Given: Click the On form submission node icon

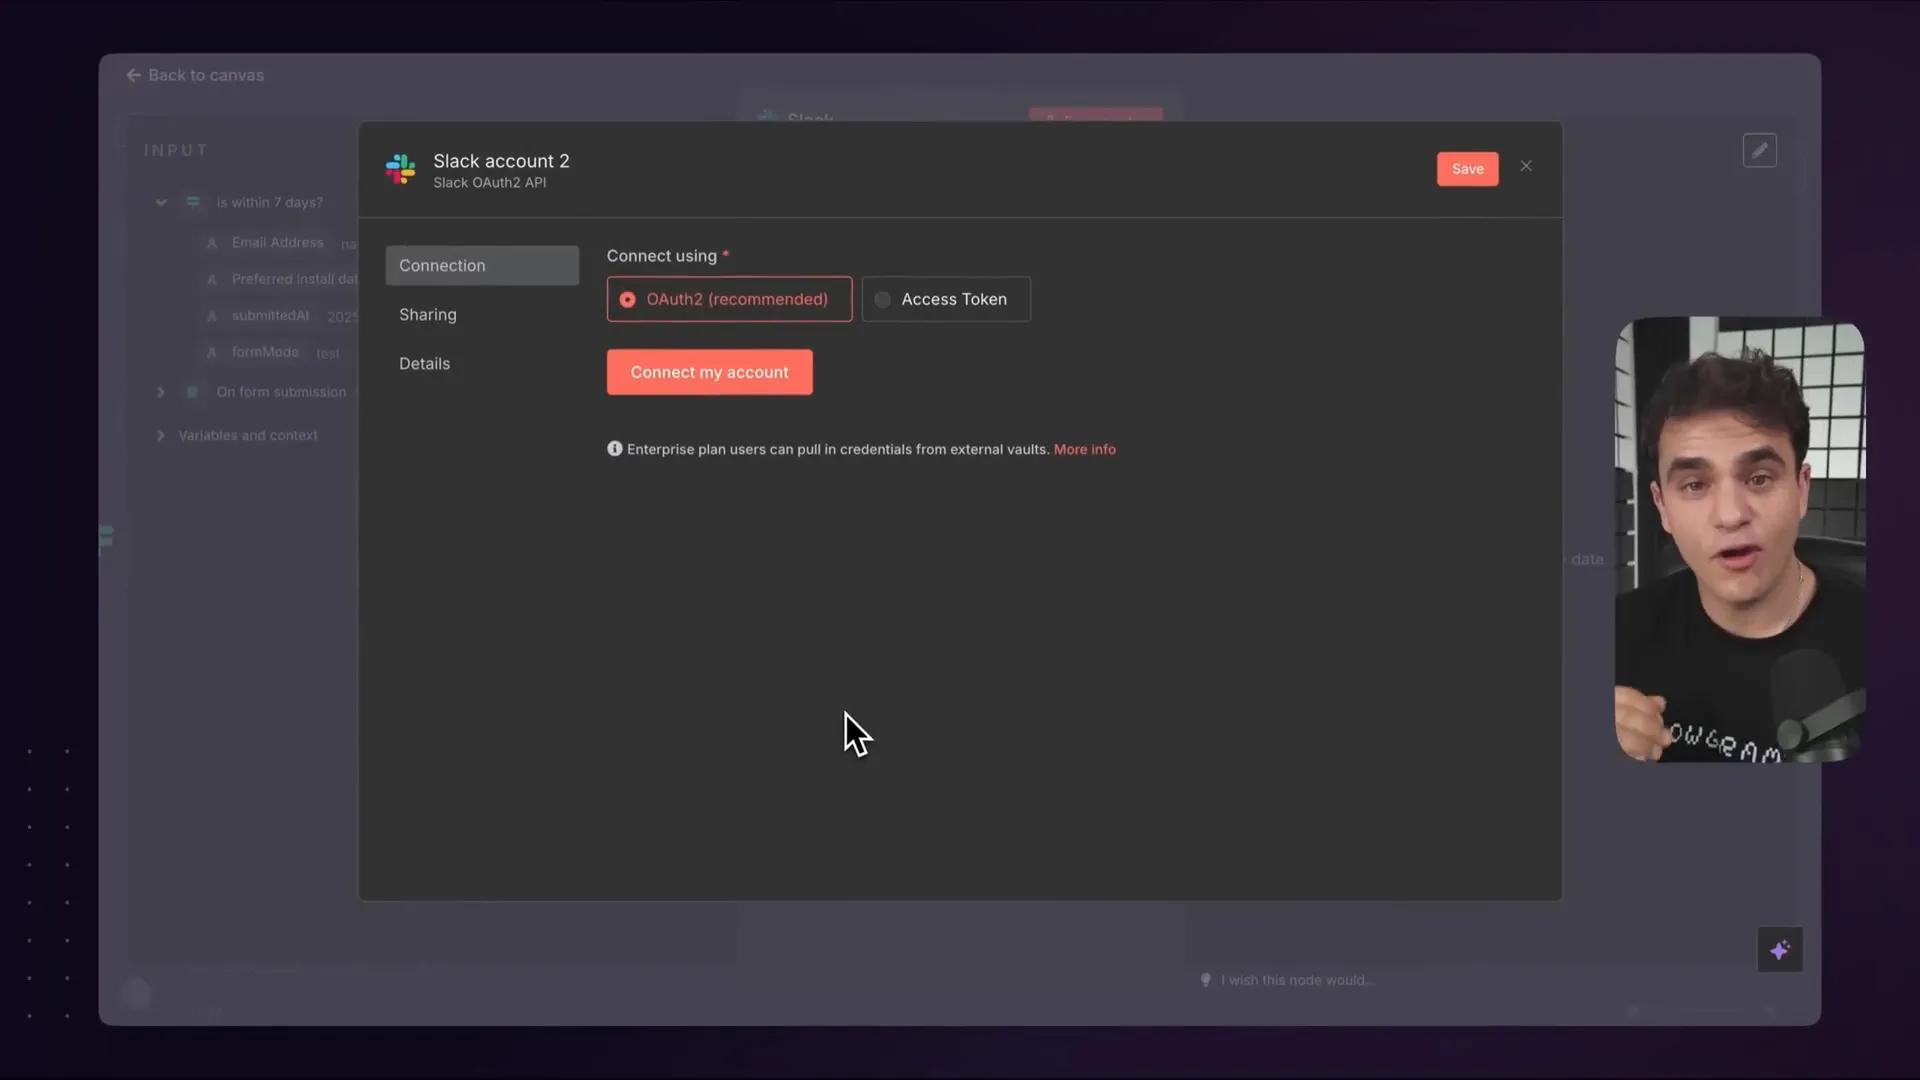Looking at the screenshot, I should click(193, 392).
